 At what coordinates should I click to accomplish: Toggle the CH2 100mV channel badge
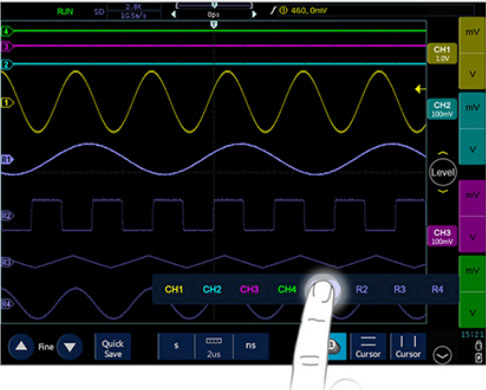[442, 109]
